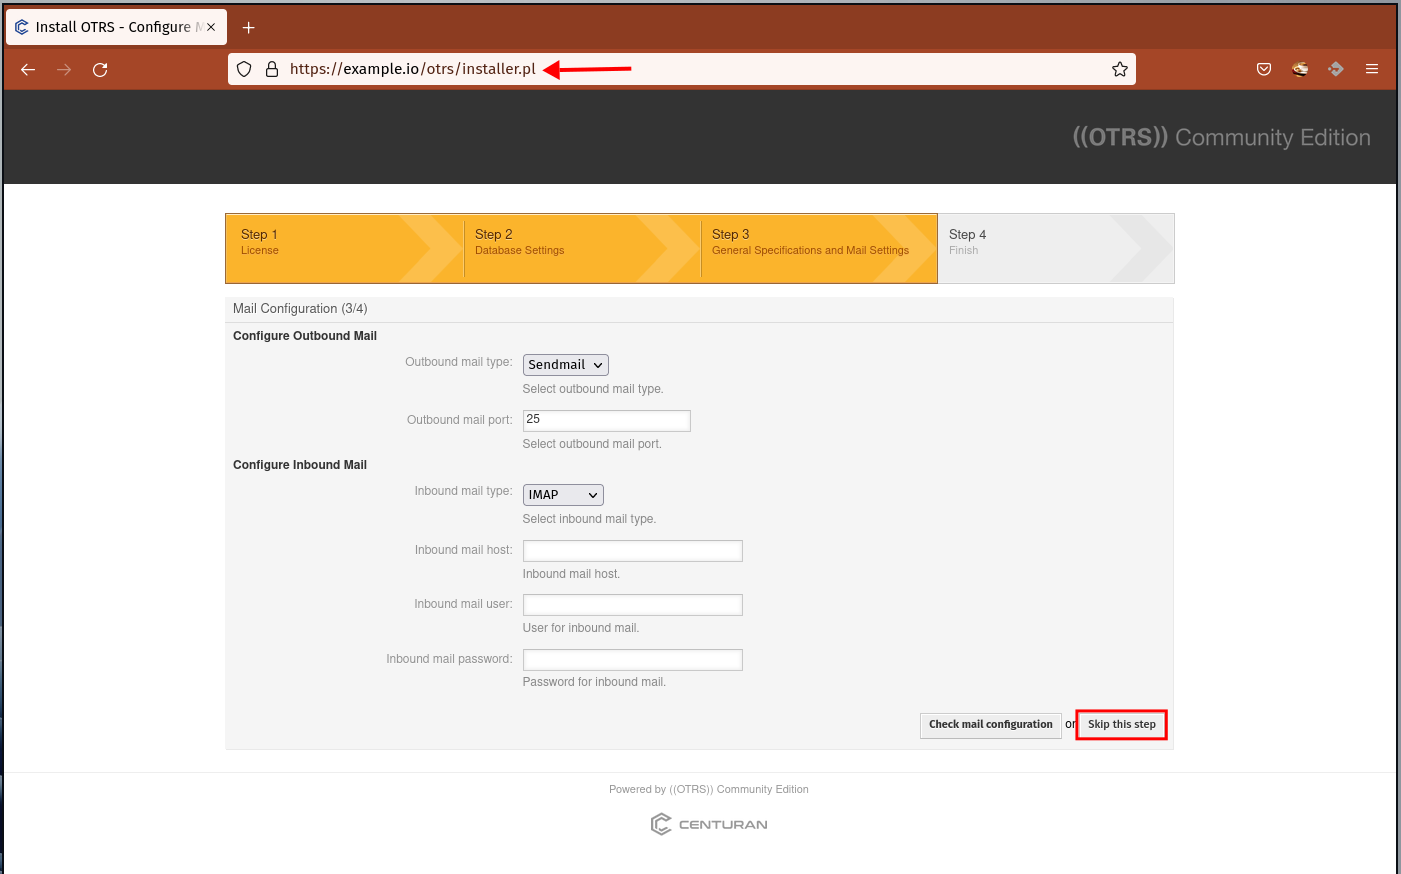The width and height of the screenshot is (1401, 874).
Task: Select Step 3 General Specifications and Mail Settings
Action: [x=819, y=248]
